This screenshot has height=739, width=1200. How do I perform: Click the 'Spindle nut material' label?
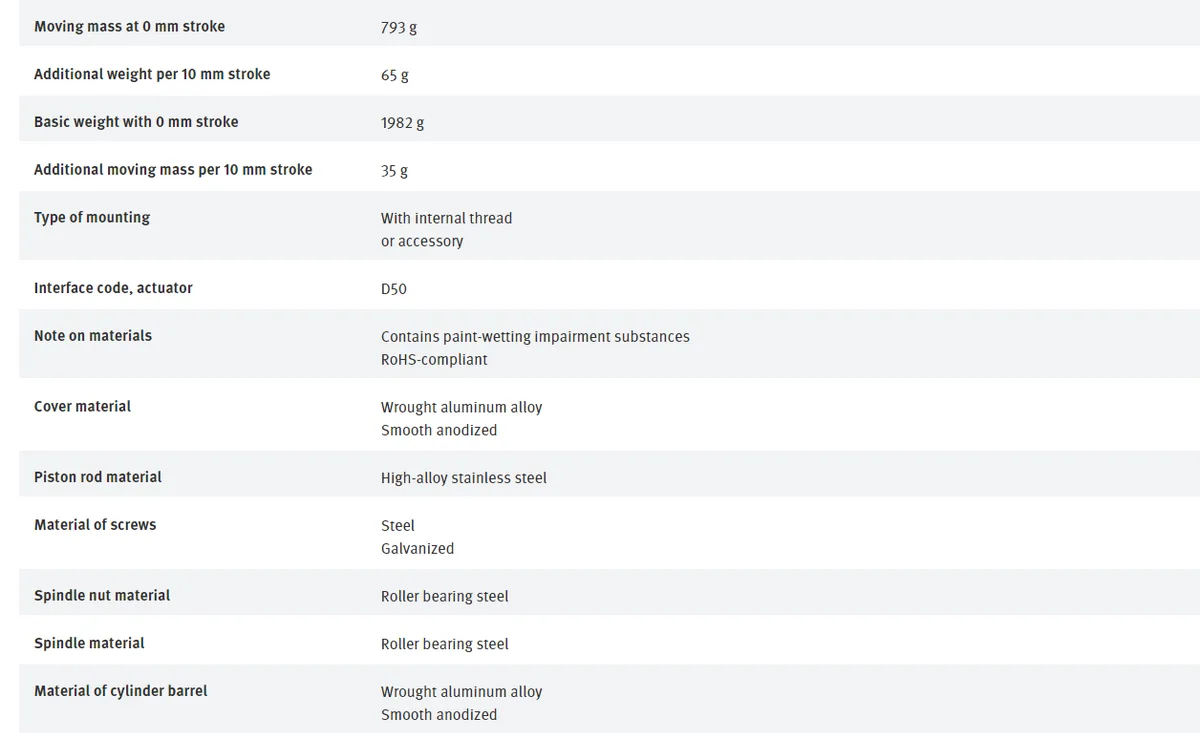click(102, 595)
